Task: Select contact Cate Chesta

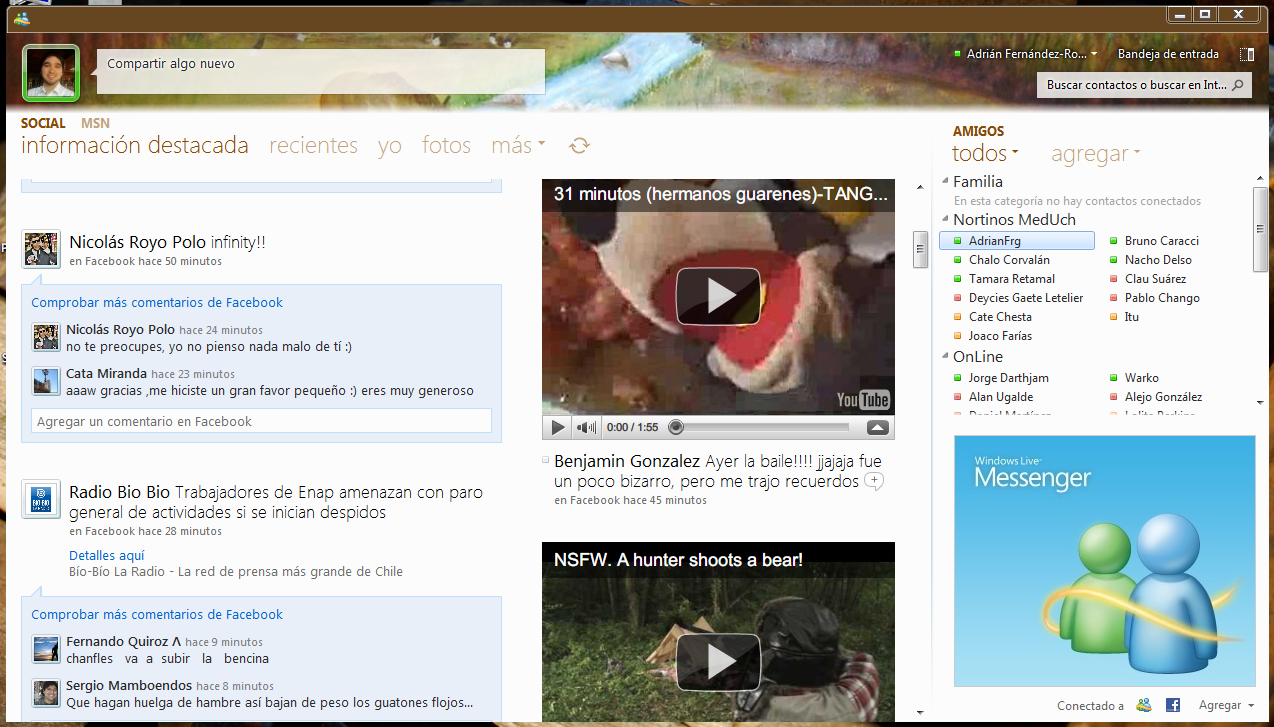Action: [x=1000, y=317]
